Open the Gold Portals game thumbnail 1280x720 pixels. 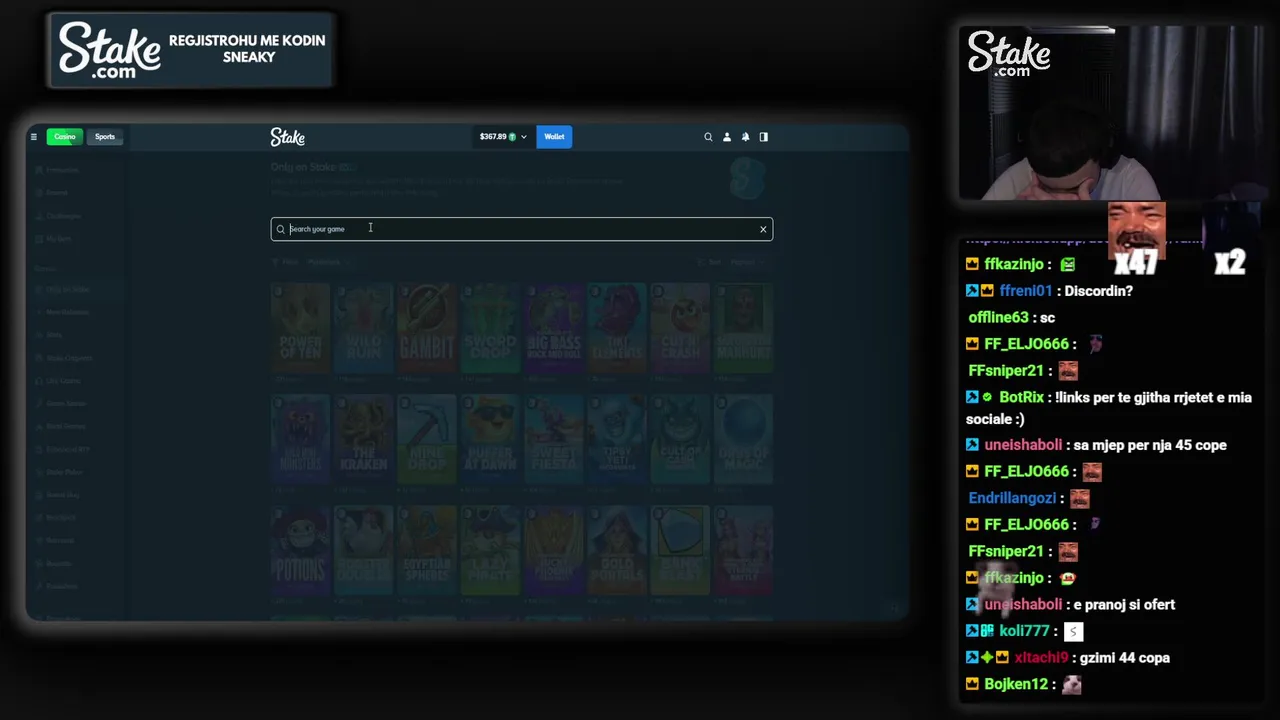click(617, 550)
